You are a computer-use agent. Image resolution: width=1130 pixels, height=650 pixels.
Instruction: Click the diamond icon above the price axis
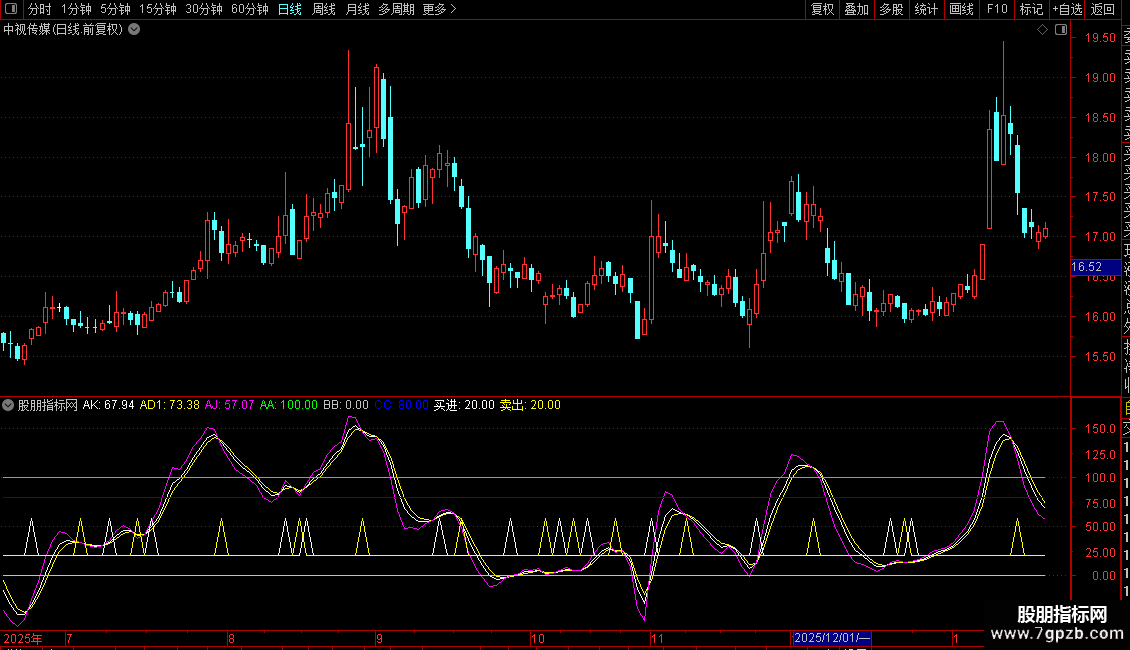(1043, 30)
